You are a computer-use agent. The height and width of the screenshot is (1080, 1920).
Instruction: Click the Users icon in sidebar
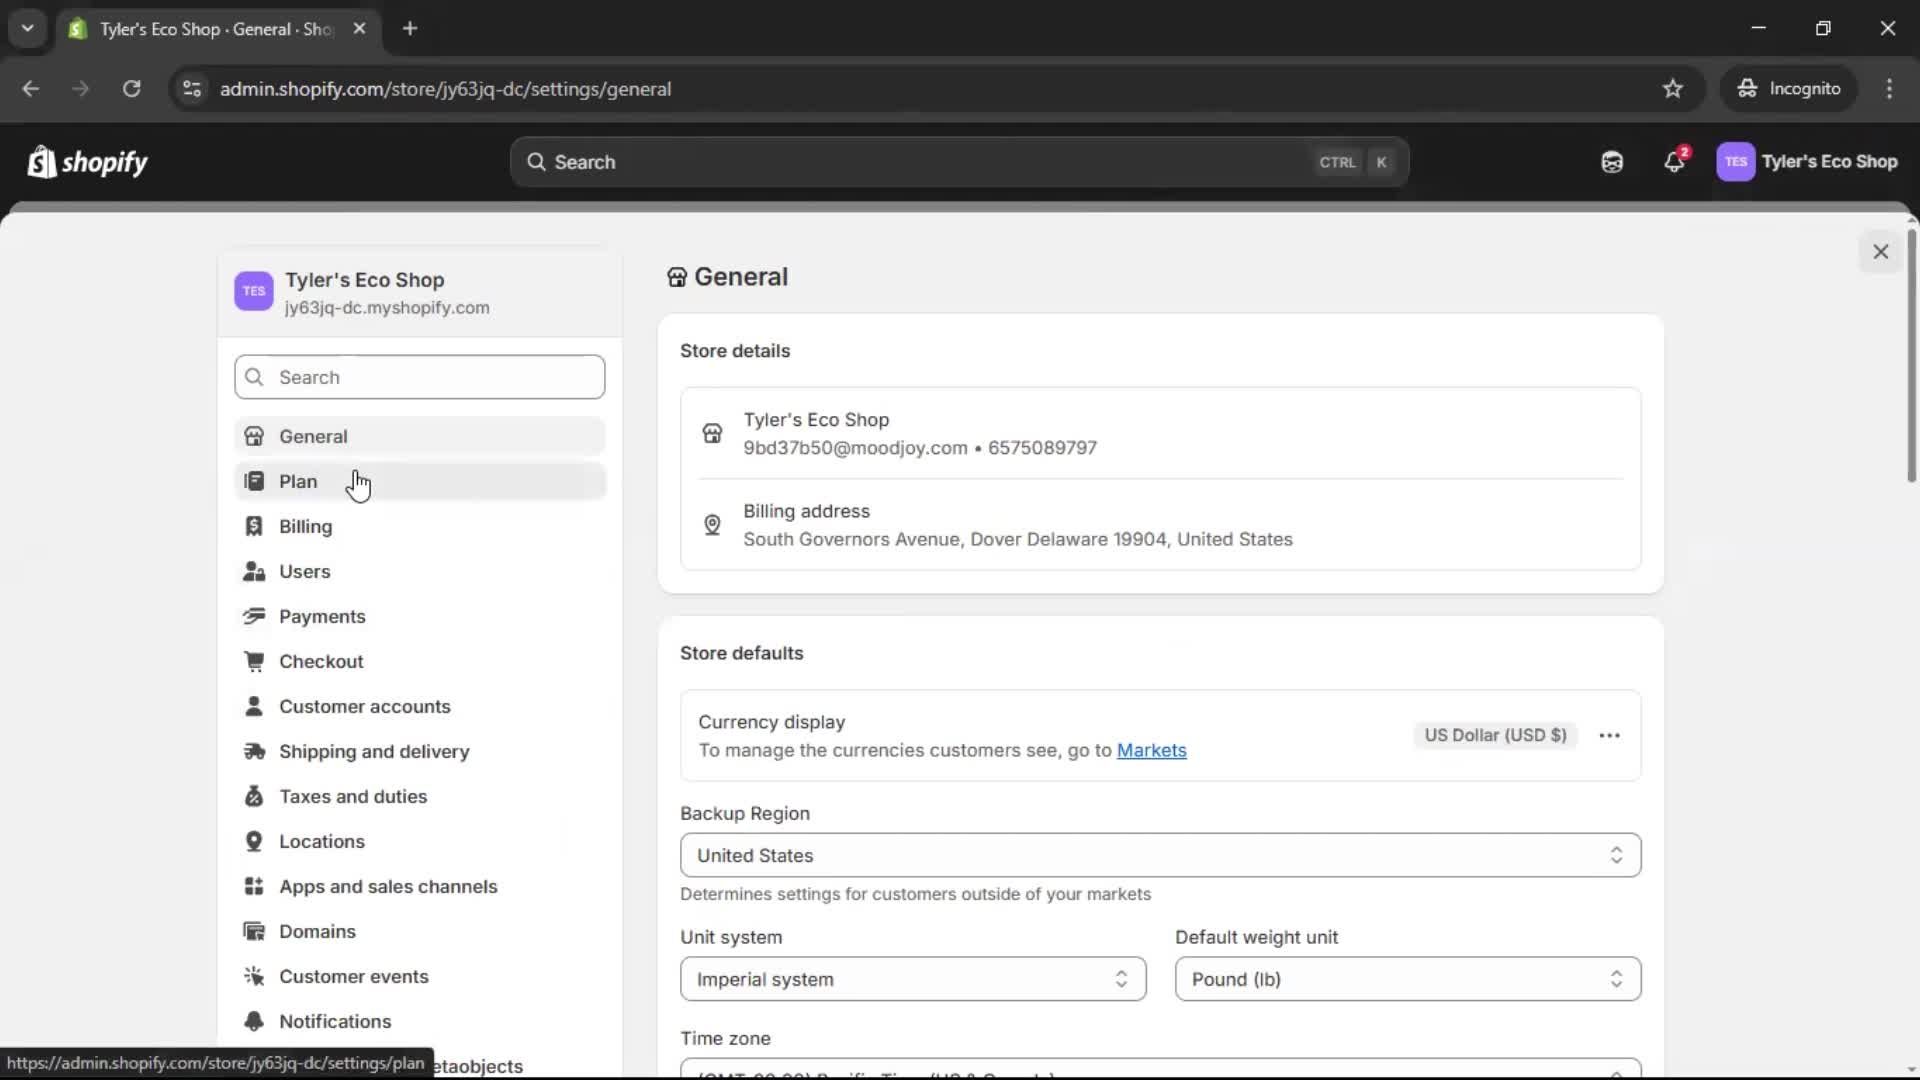254,571
